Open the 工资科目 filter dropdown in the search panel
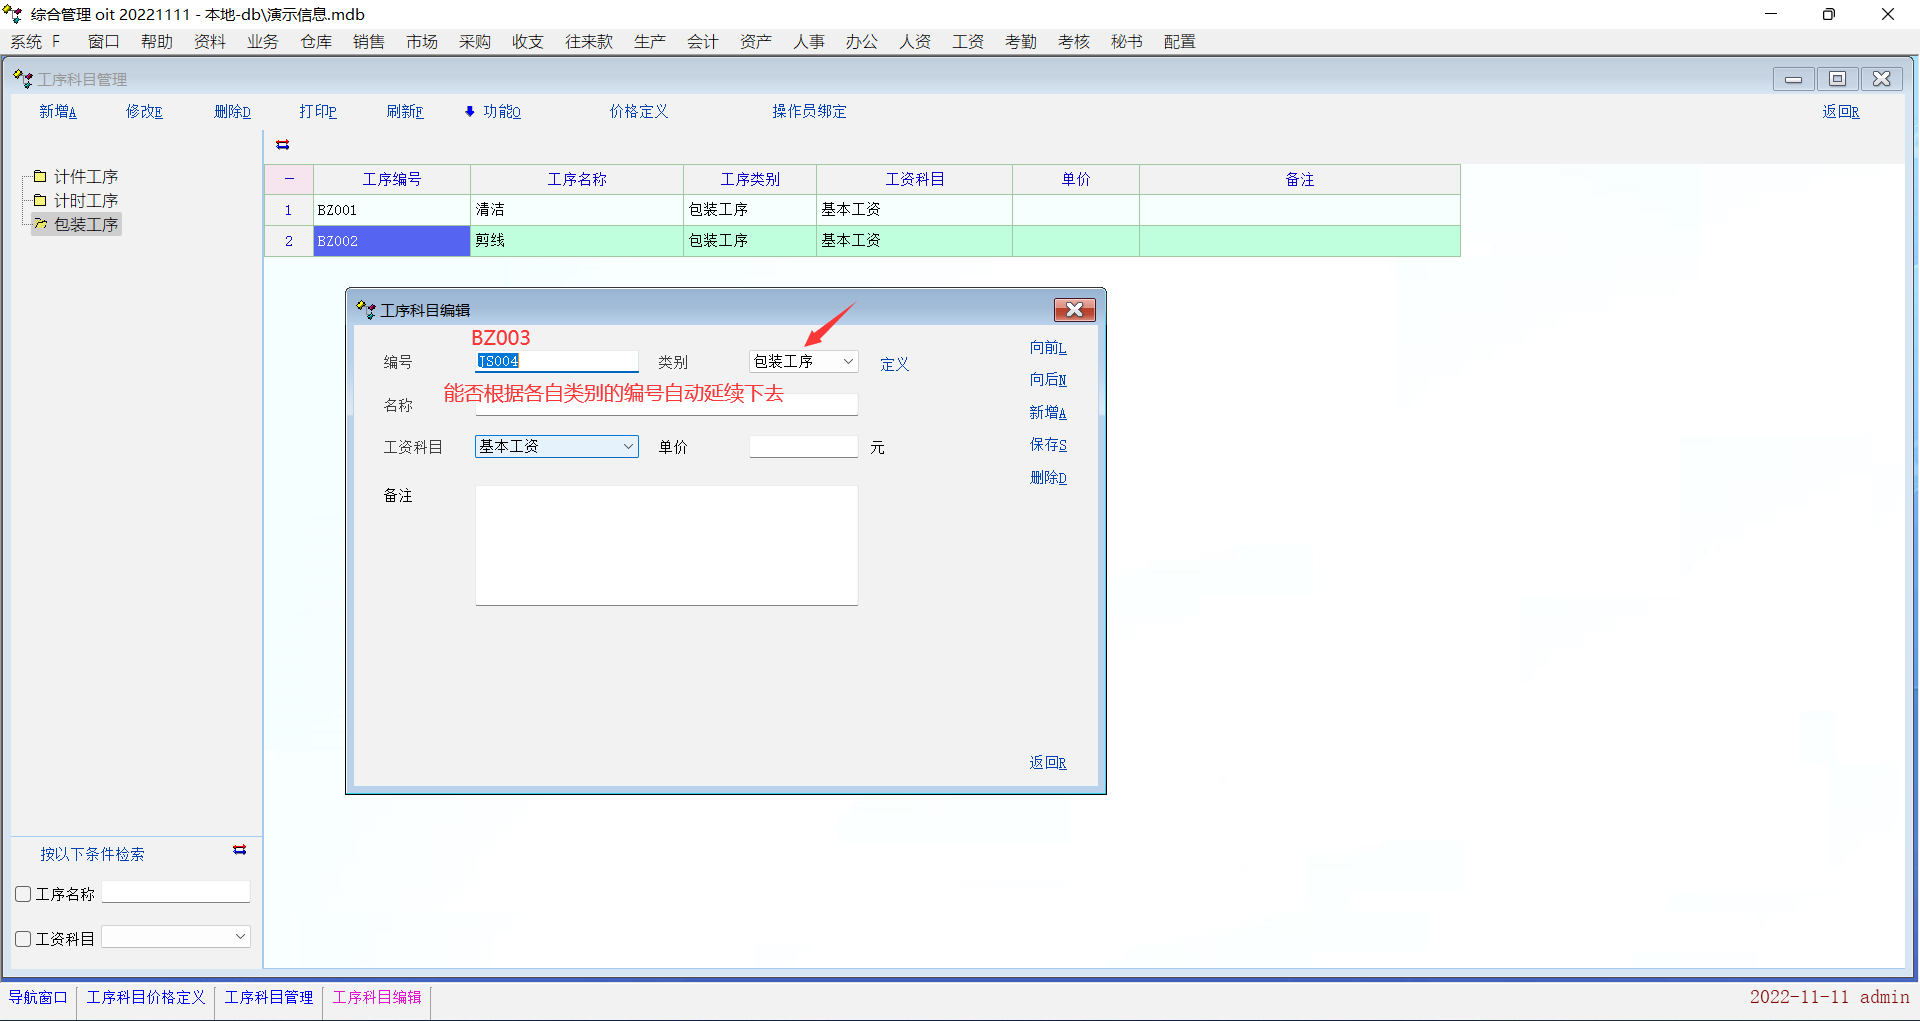 point(240,937)
